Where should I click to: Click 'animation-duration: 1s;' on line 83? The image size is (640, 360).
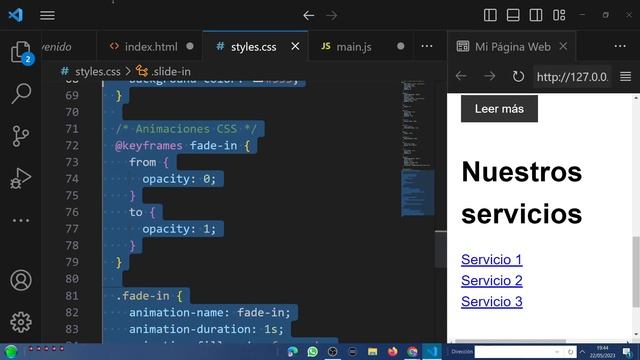206,329
